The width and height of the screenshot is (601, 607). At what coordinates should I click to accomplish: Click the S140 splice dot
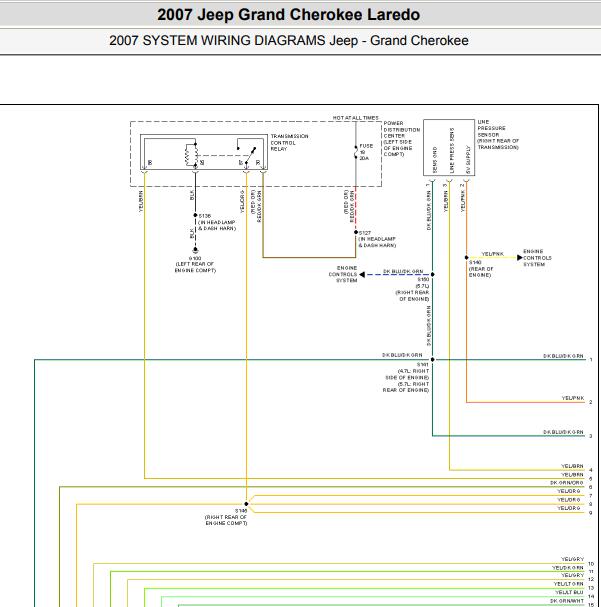click(466, 257)
